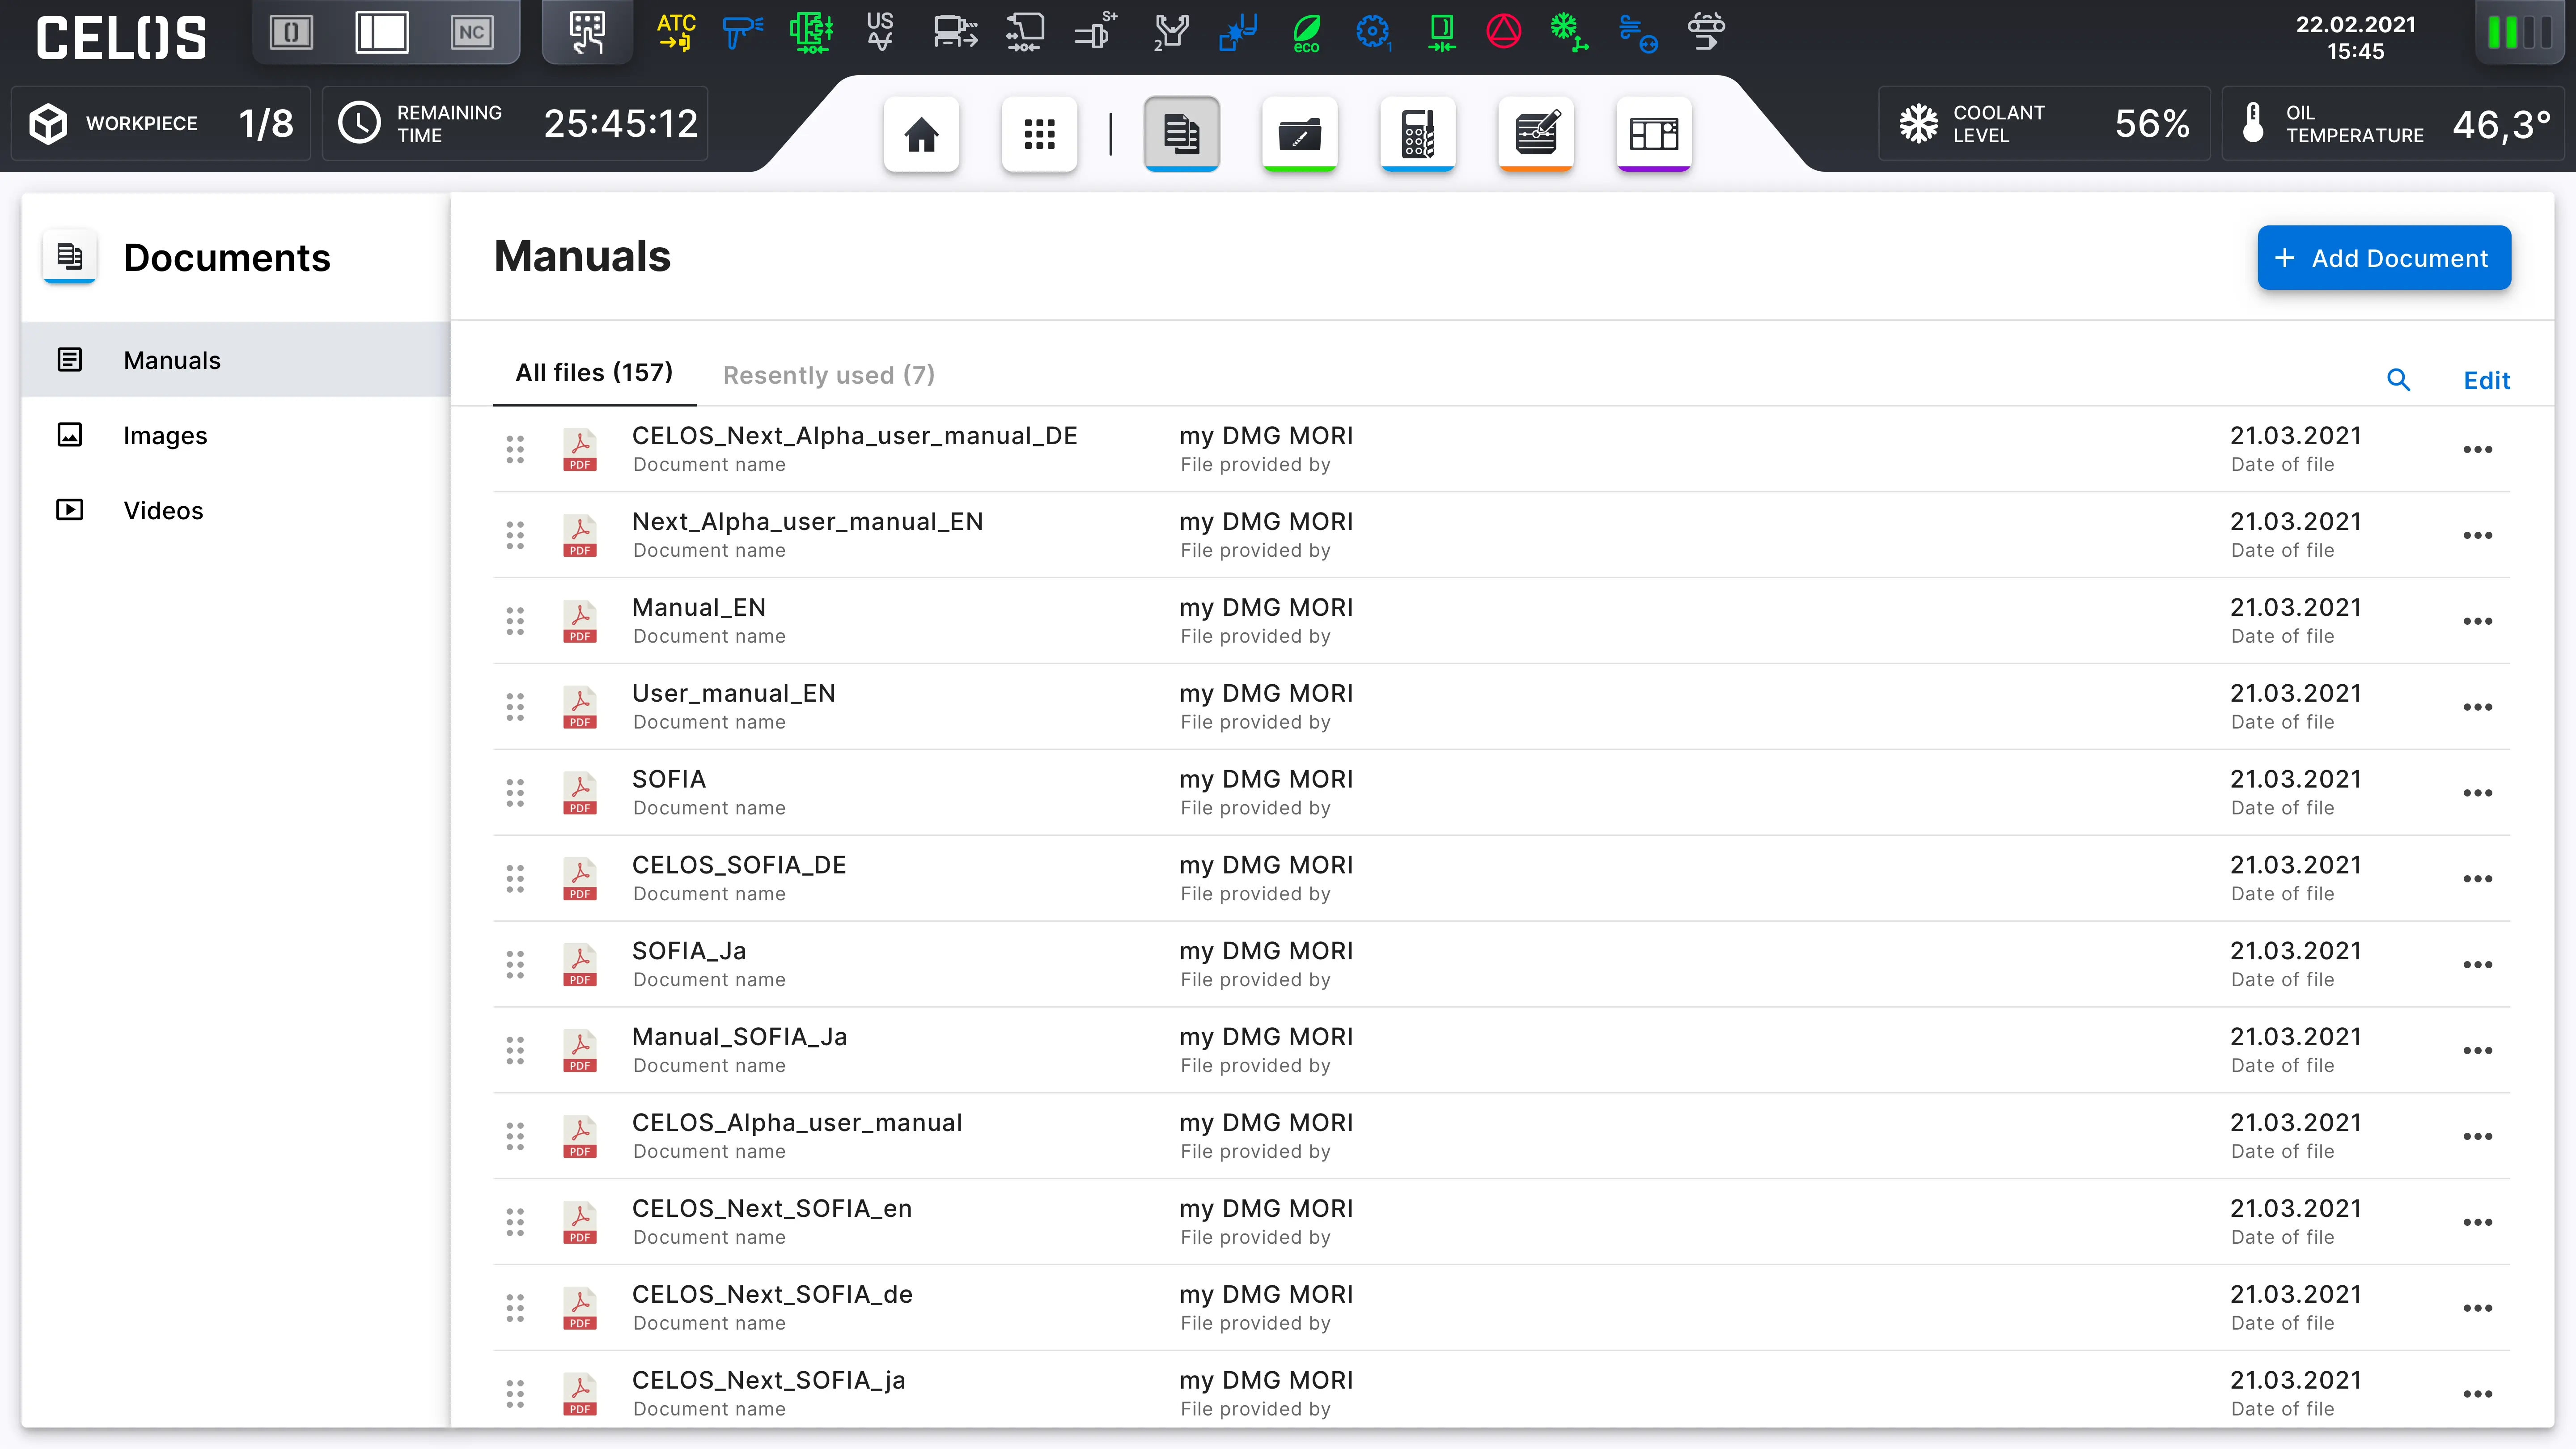Switch to the NC view mode
This screenshot has height=1449, width=2576.
pos(471,33)
